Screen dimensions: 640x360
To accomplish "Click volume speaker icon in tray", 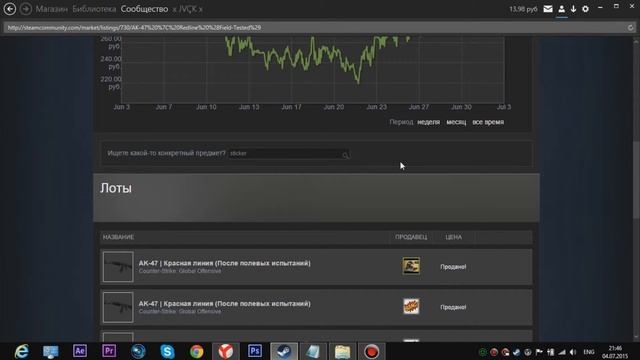I will [573, 352].
